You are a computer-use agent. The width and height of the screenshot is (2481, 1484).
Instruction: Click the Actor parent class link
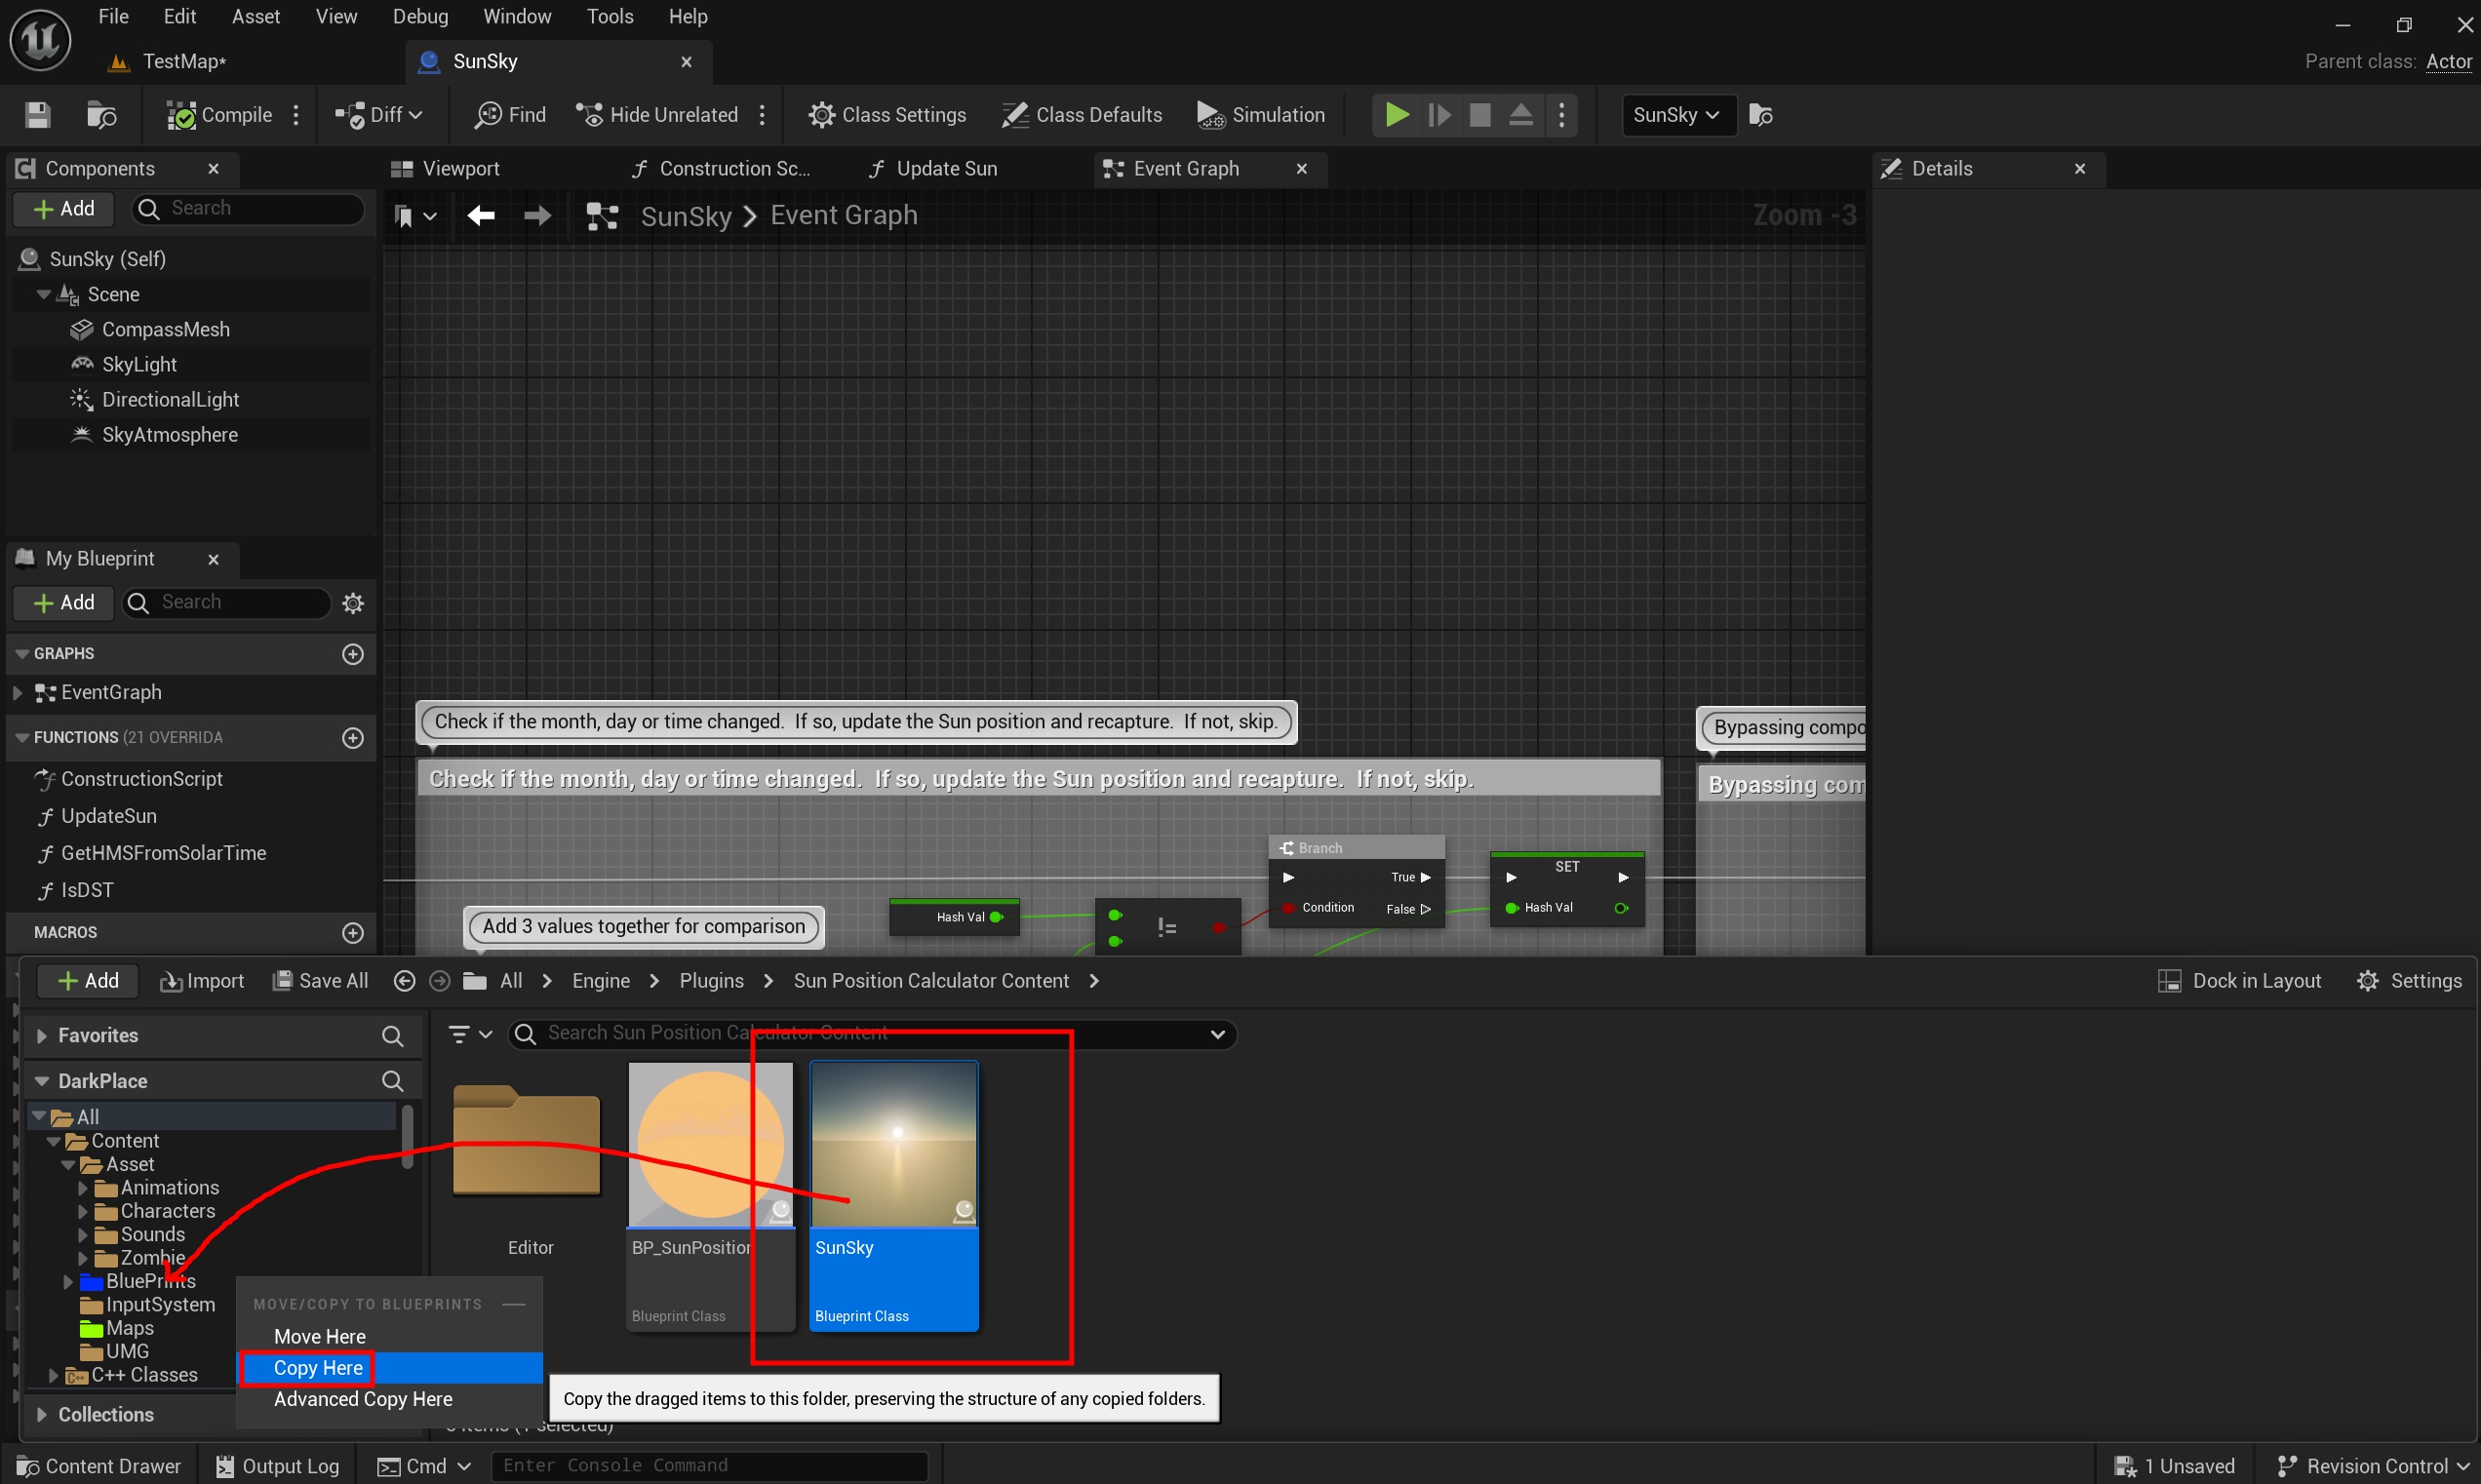2448,62
